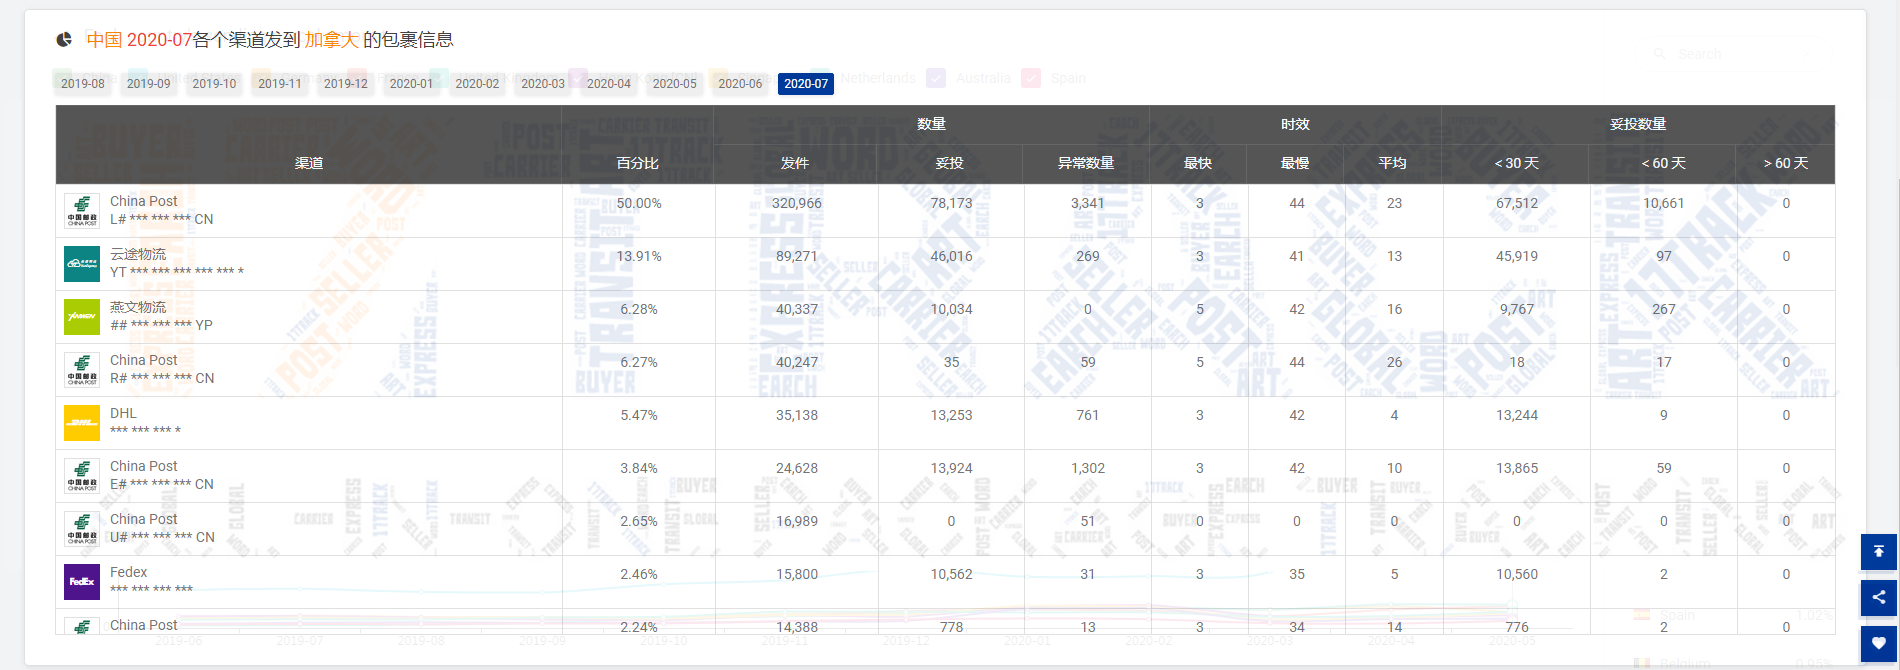Click the 燕文物流 carrier logo
The image size is (1900, 670).
coord(82,317)
